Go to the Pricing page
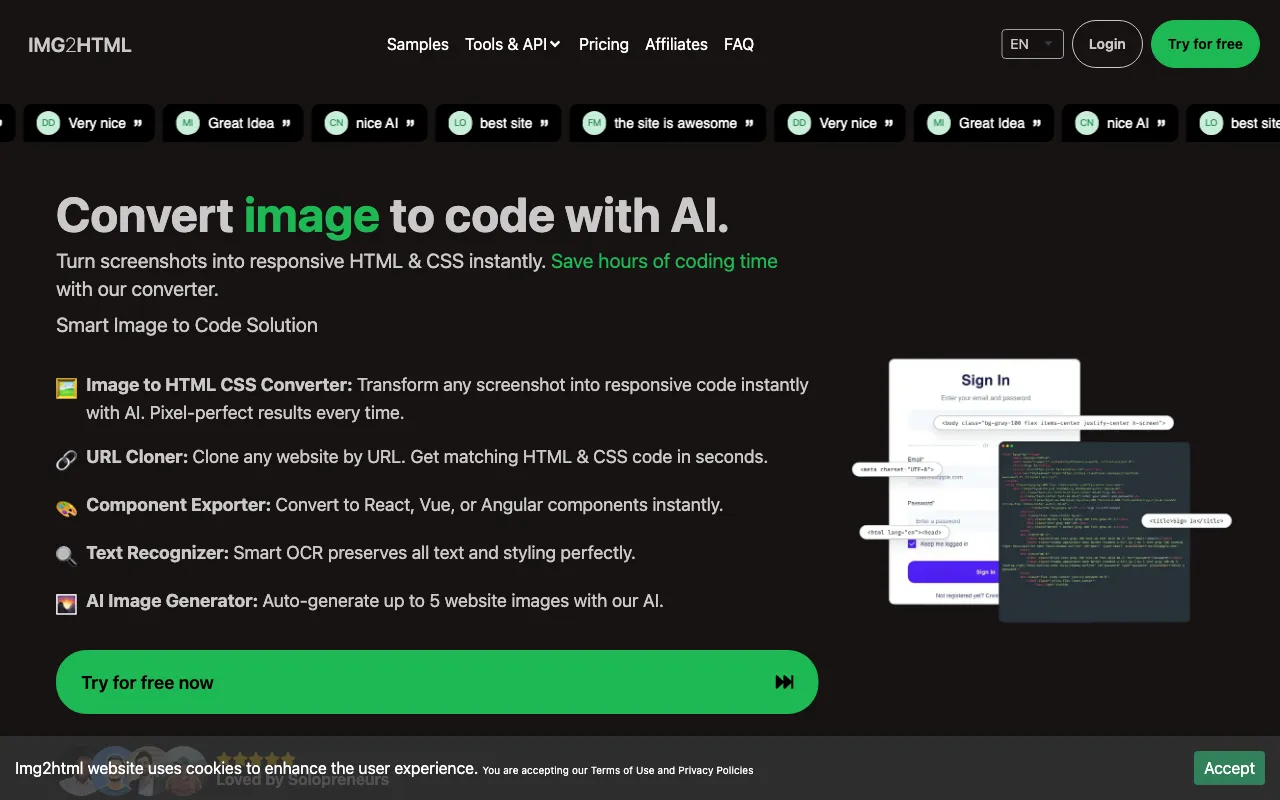Image resolution: width=1280 pixels, height=800 pixels. (x=603, y=44)
